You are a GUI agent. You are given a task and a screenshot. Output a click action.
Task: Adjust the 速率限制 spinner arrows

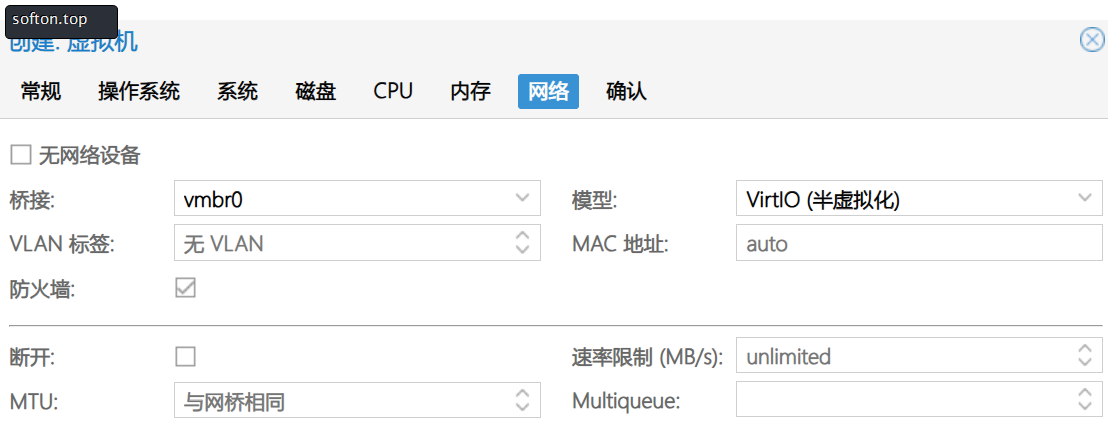(1085, 355)
